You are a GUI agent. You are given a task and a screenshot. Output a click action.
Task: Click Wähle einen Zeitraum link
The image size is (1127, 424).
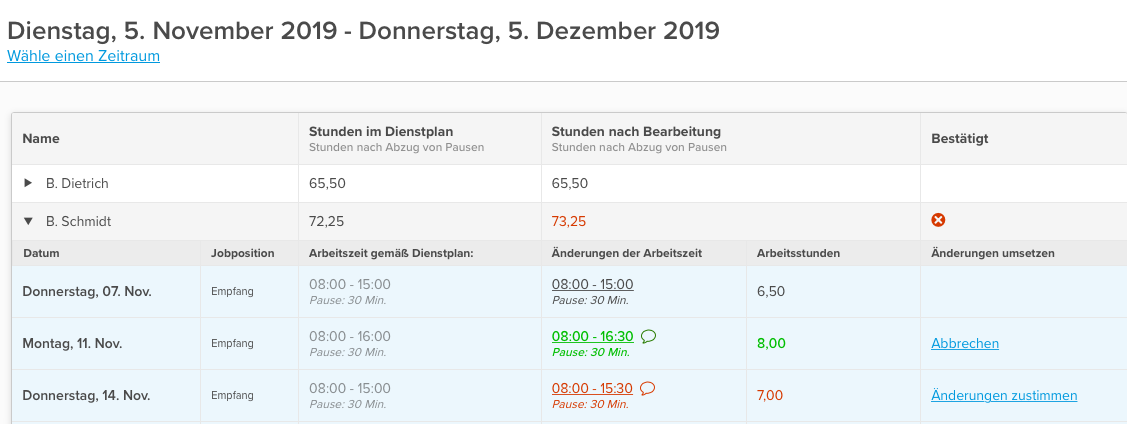(x=83, y=56)
